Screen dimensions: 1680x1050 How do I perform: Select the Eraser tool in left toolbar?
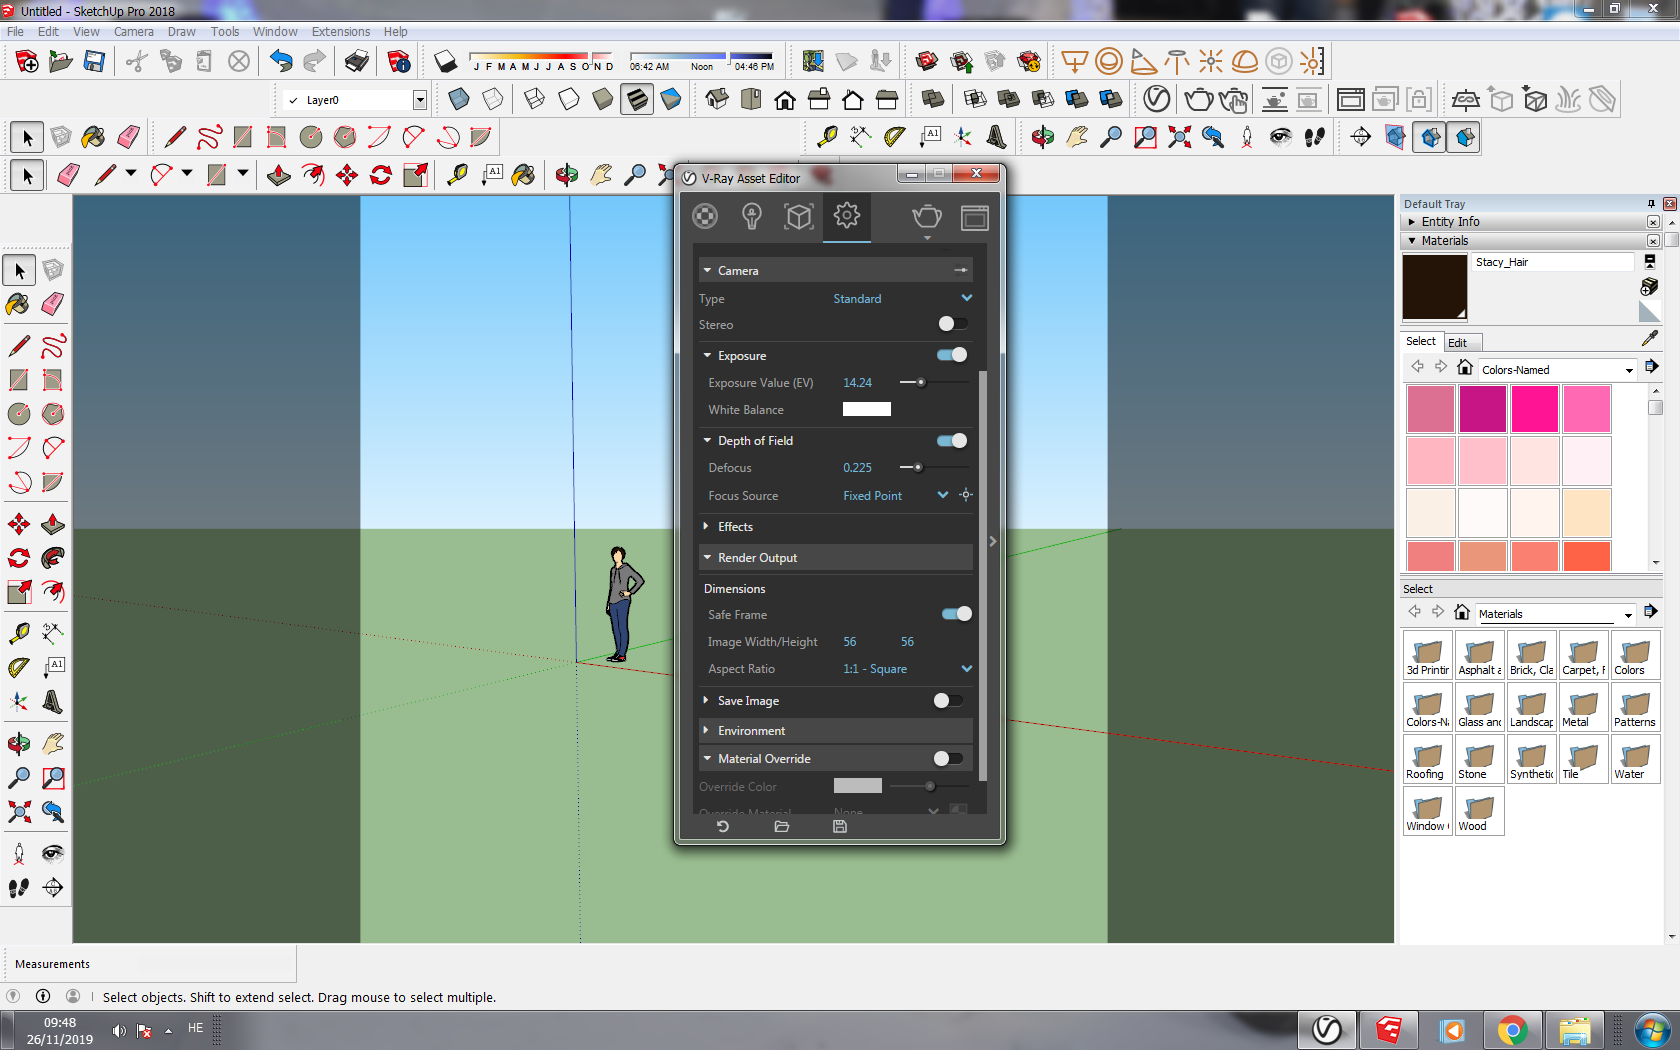click(x=53, y=304)
